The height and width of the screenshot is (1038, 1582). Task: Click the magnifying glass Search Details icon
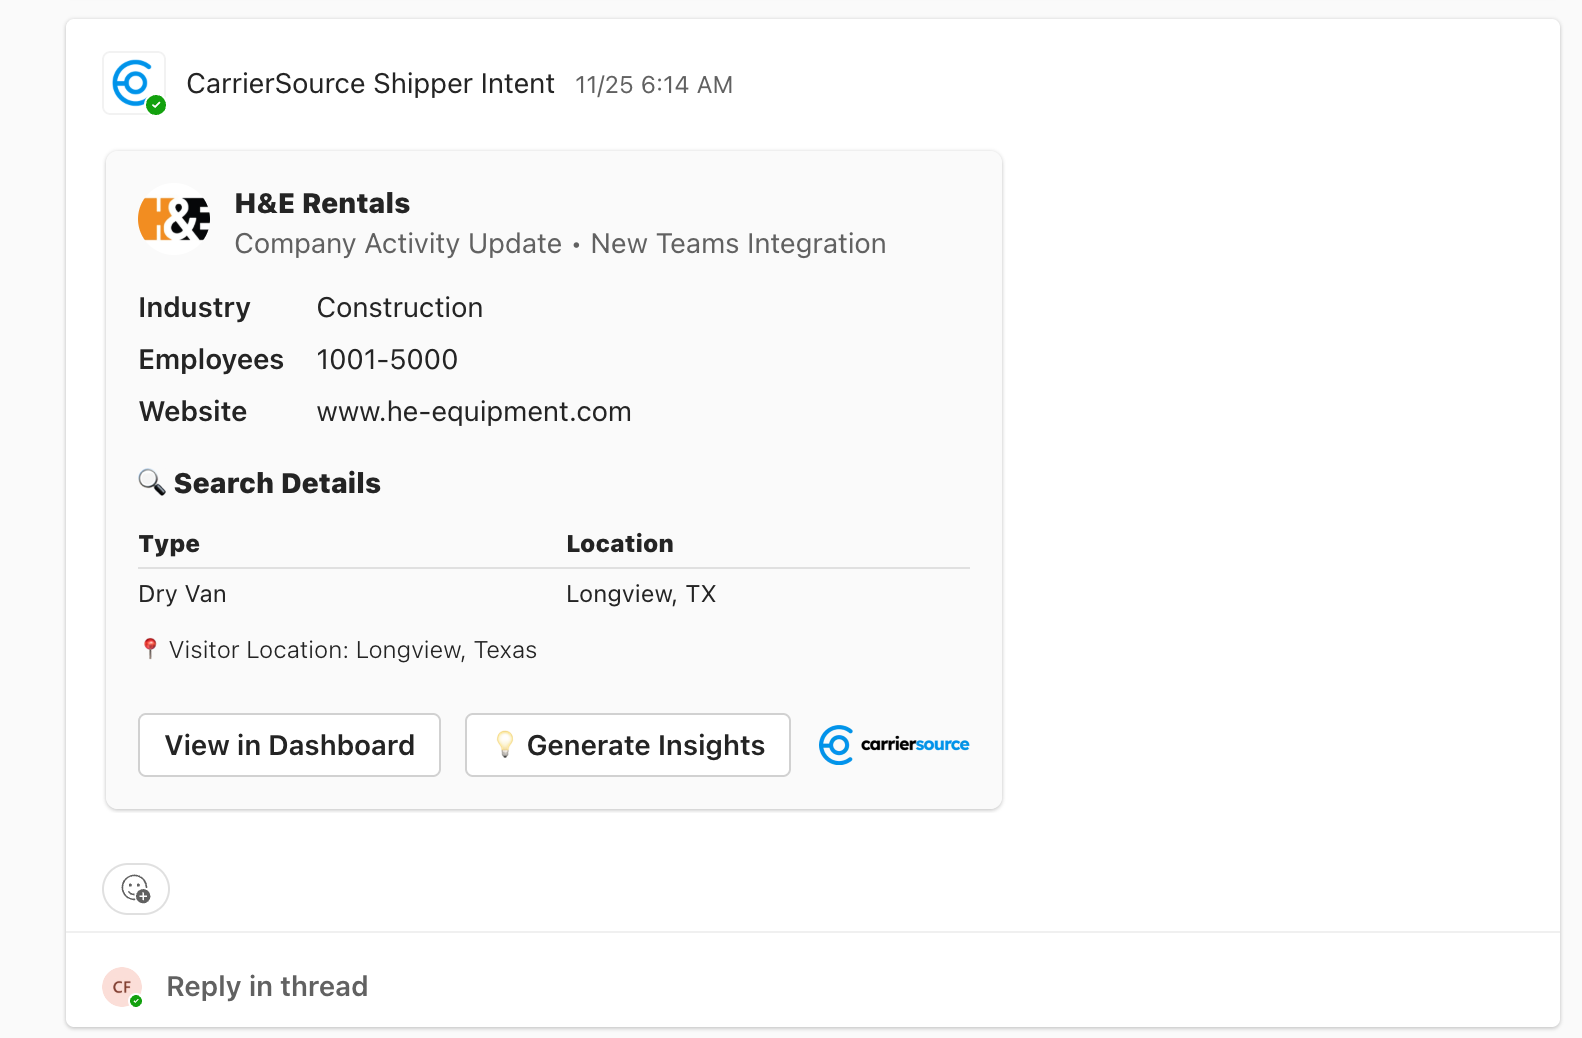pos(152,482)
